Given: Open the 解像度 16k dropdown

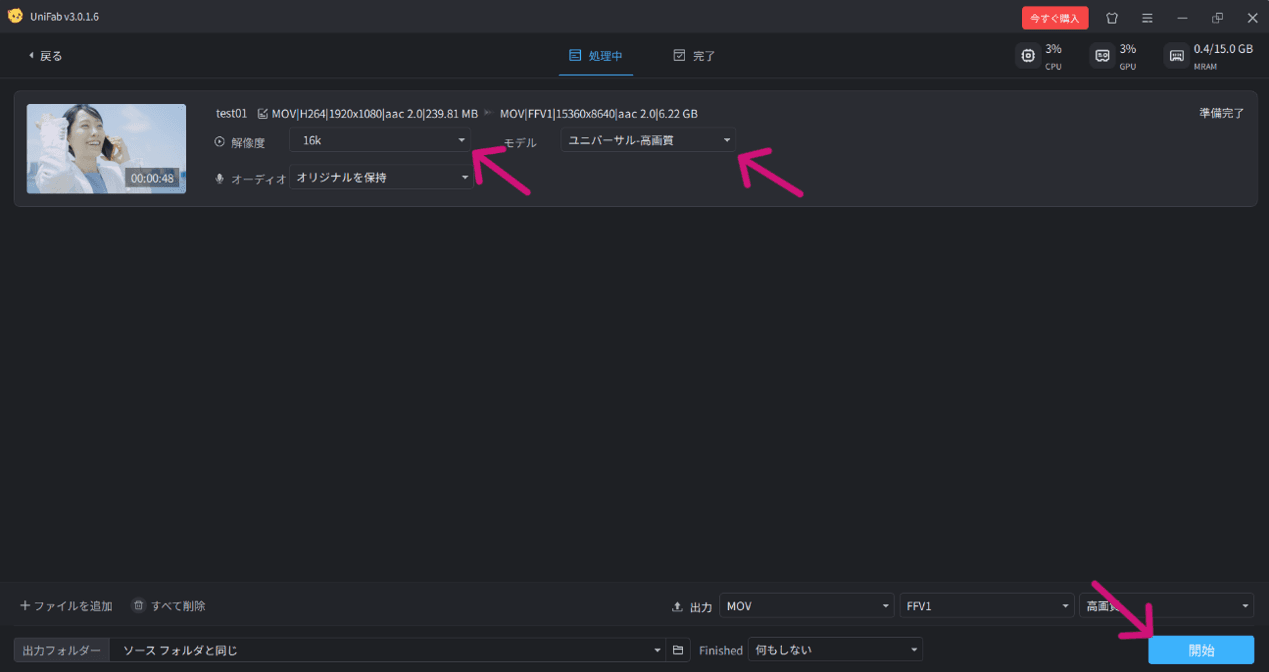Looking at the screenshot, I should (x=381, y=140).
